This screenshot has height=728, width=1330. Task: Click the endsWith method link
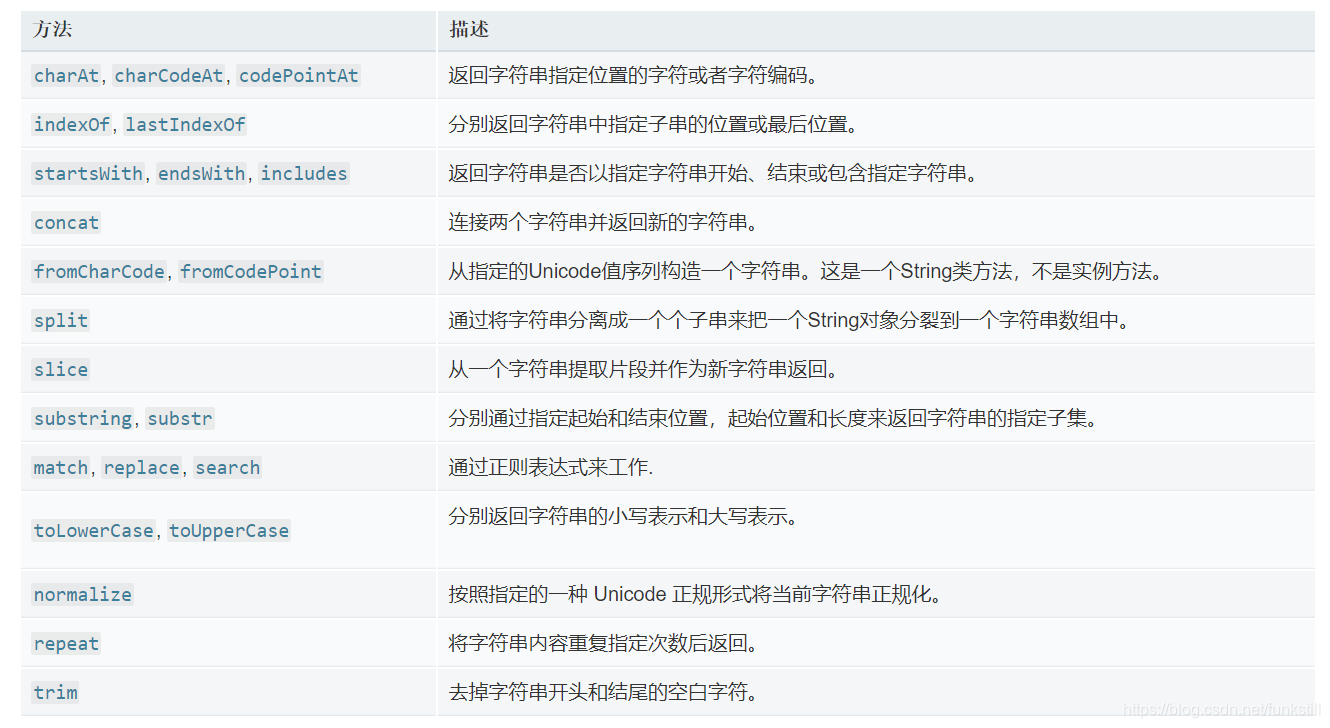tap(201, 174)
